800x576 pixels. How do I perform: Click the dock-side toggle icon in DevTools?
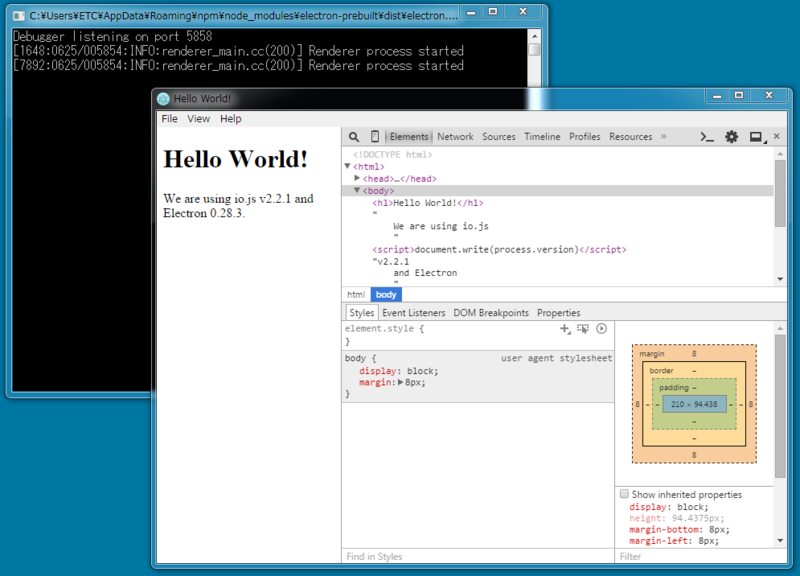tap(757, 137)
